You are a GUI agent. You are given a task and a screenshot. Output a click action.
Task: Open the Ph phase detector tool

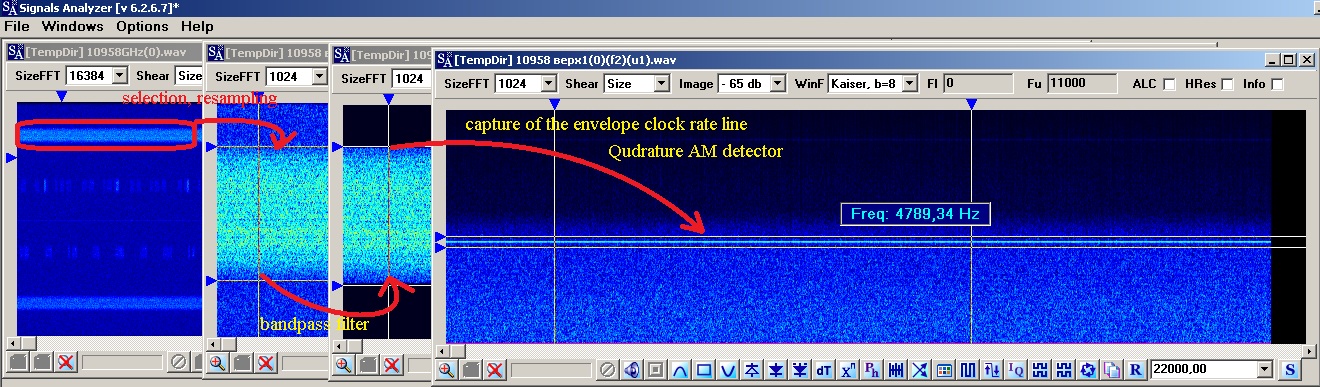tap(871, 369)
